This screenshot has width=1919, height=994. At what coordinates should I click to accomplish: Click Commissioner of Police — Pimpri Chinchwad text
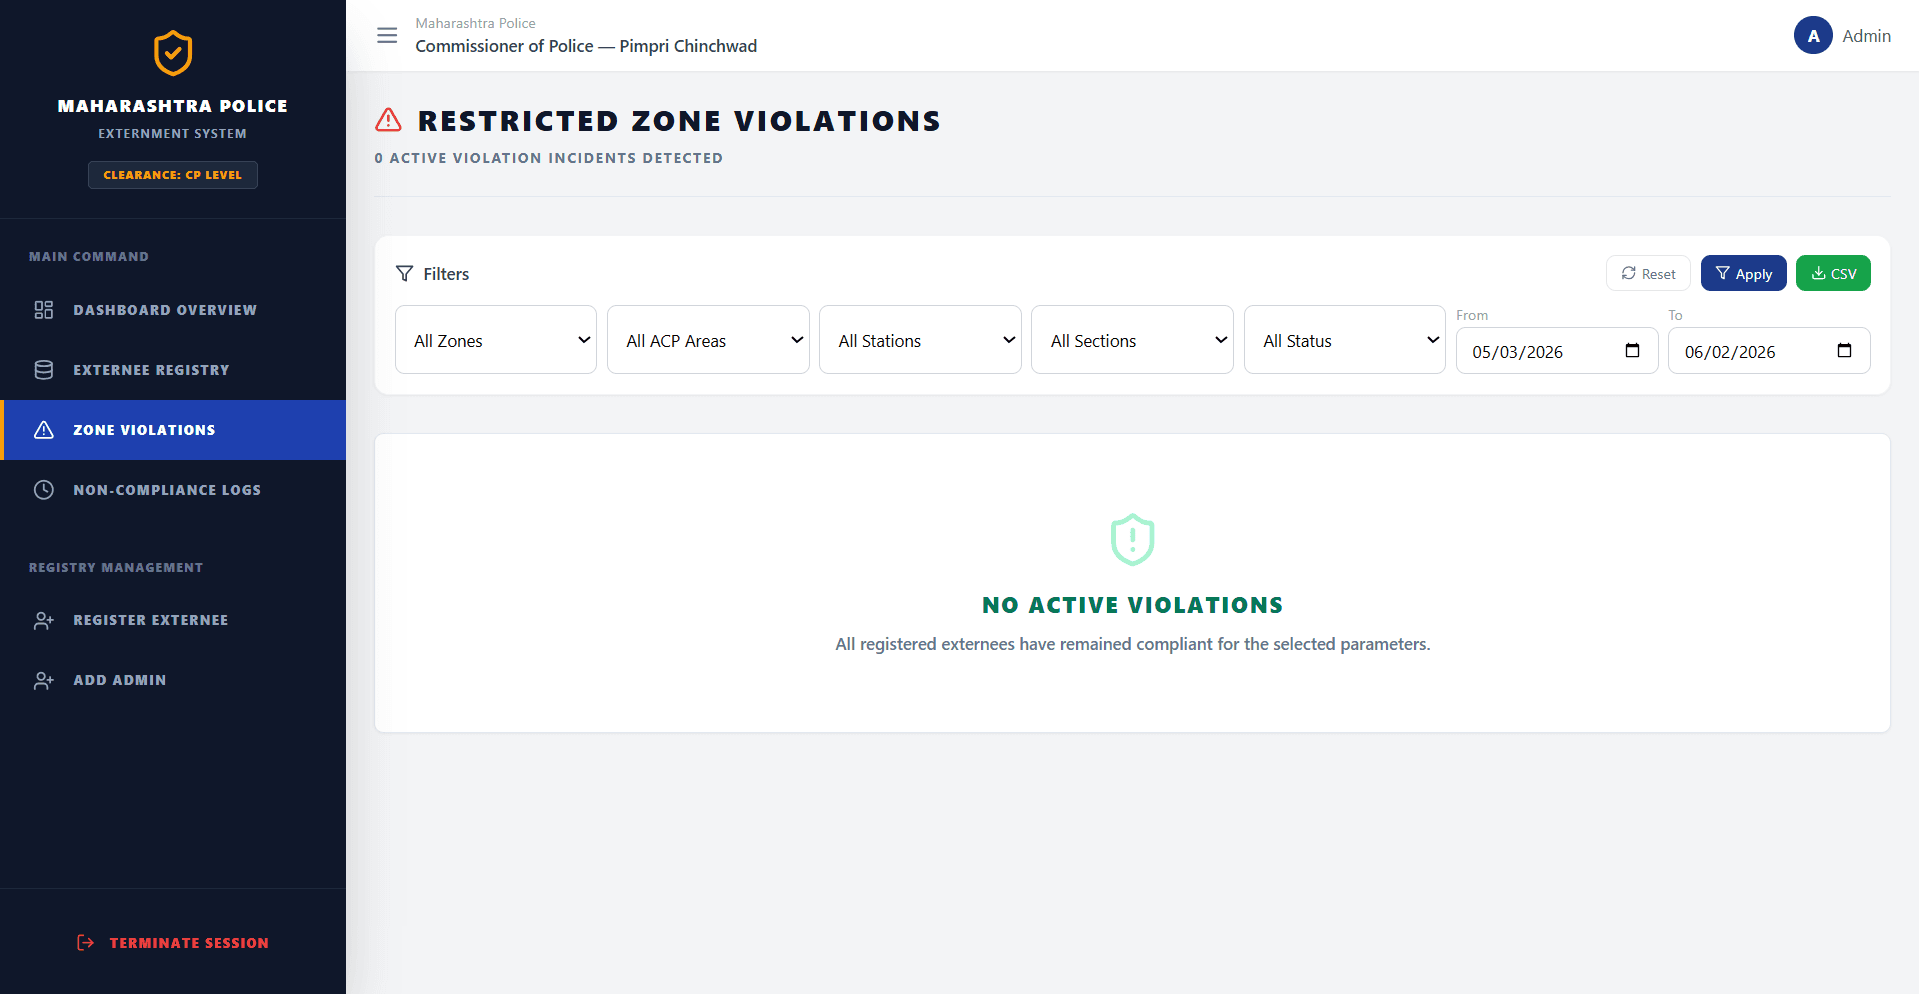[x=586, y=46]
